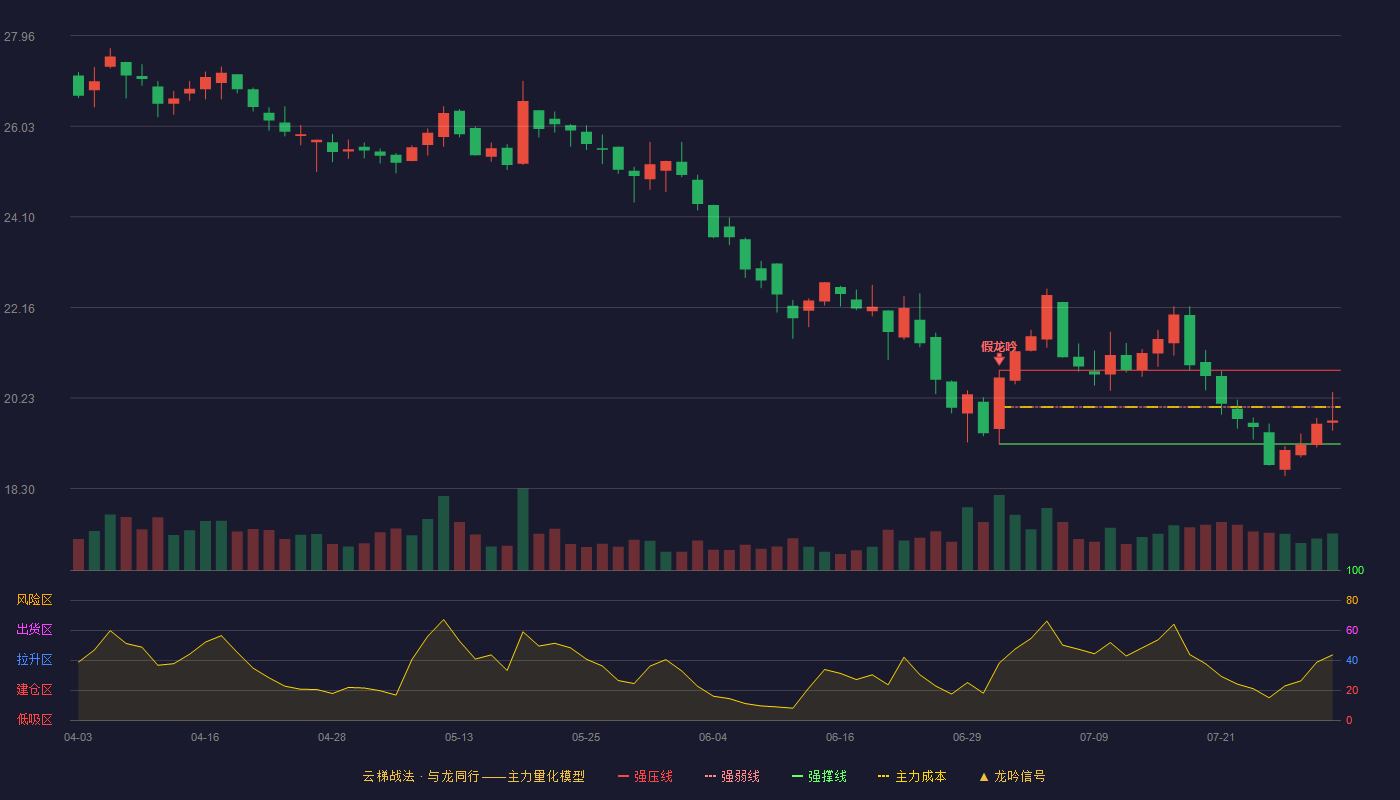This screenshot has width=1400, height=800.
Task: Select the 低吸区 zone label
Action: [x=34, y=720]
